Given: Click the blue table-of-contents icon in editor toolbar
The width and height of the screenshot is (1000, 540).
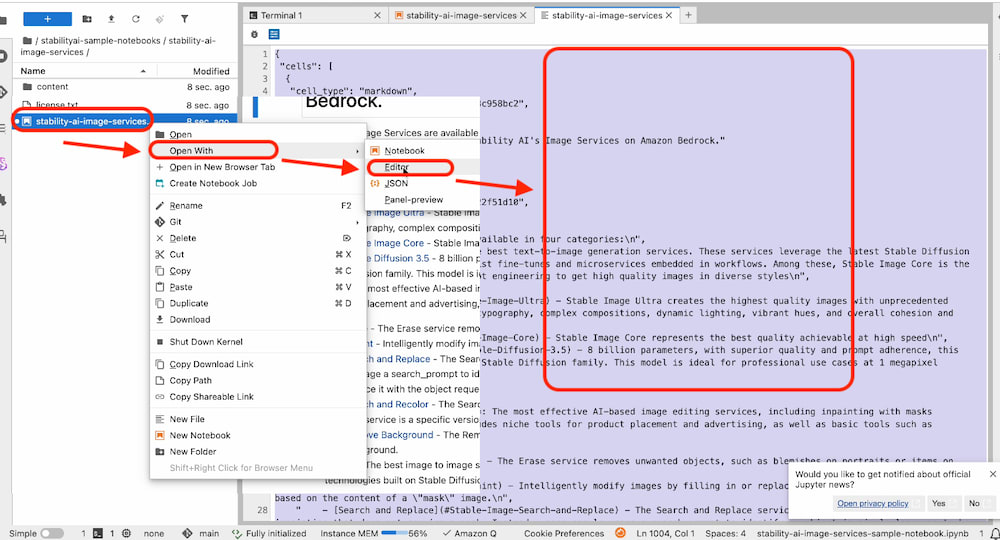Looking at the screenshot, I should [274, 34].
